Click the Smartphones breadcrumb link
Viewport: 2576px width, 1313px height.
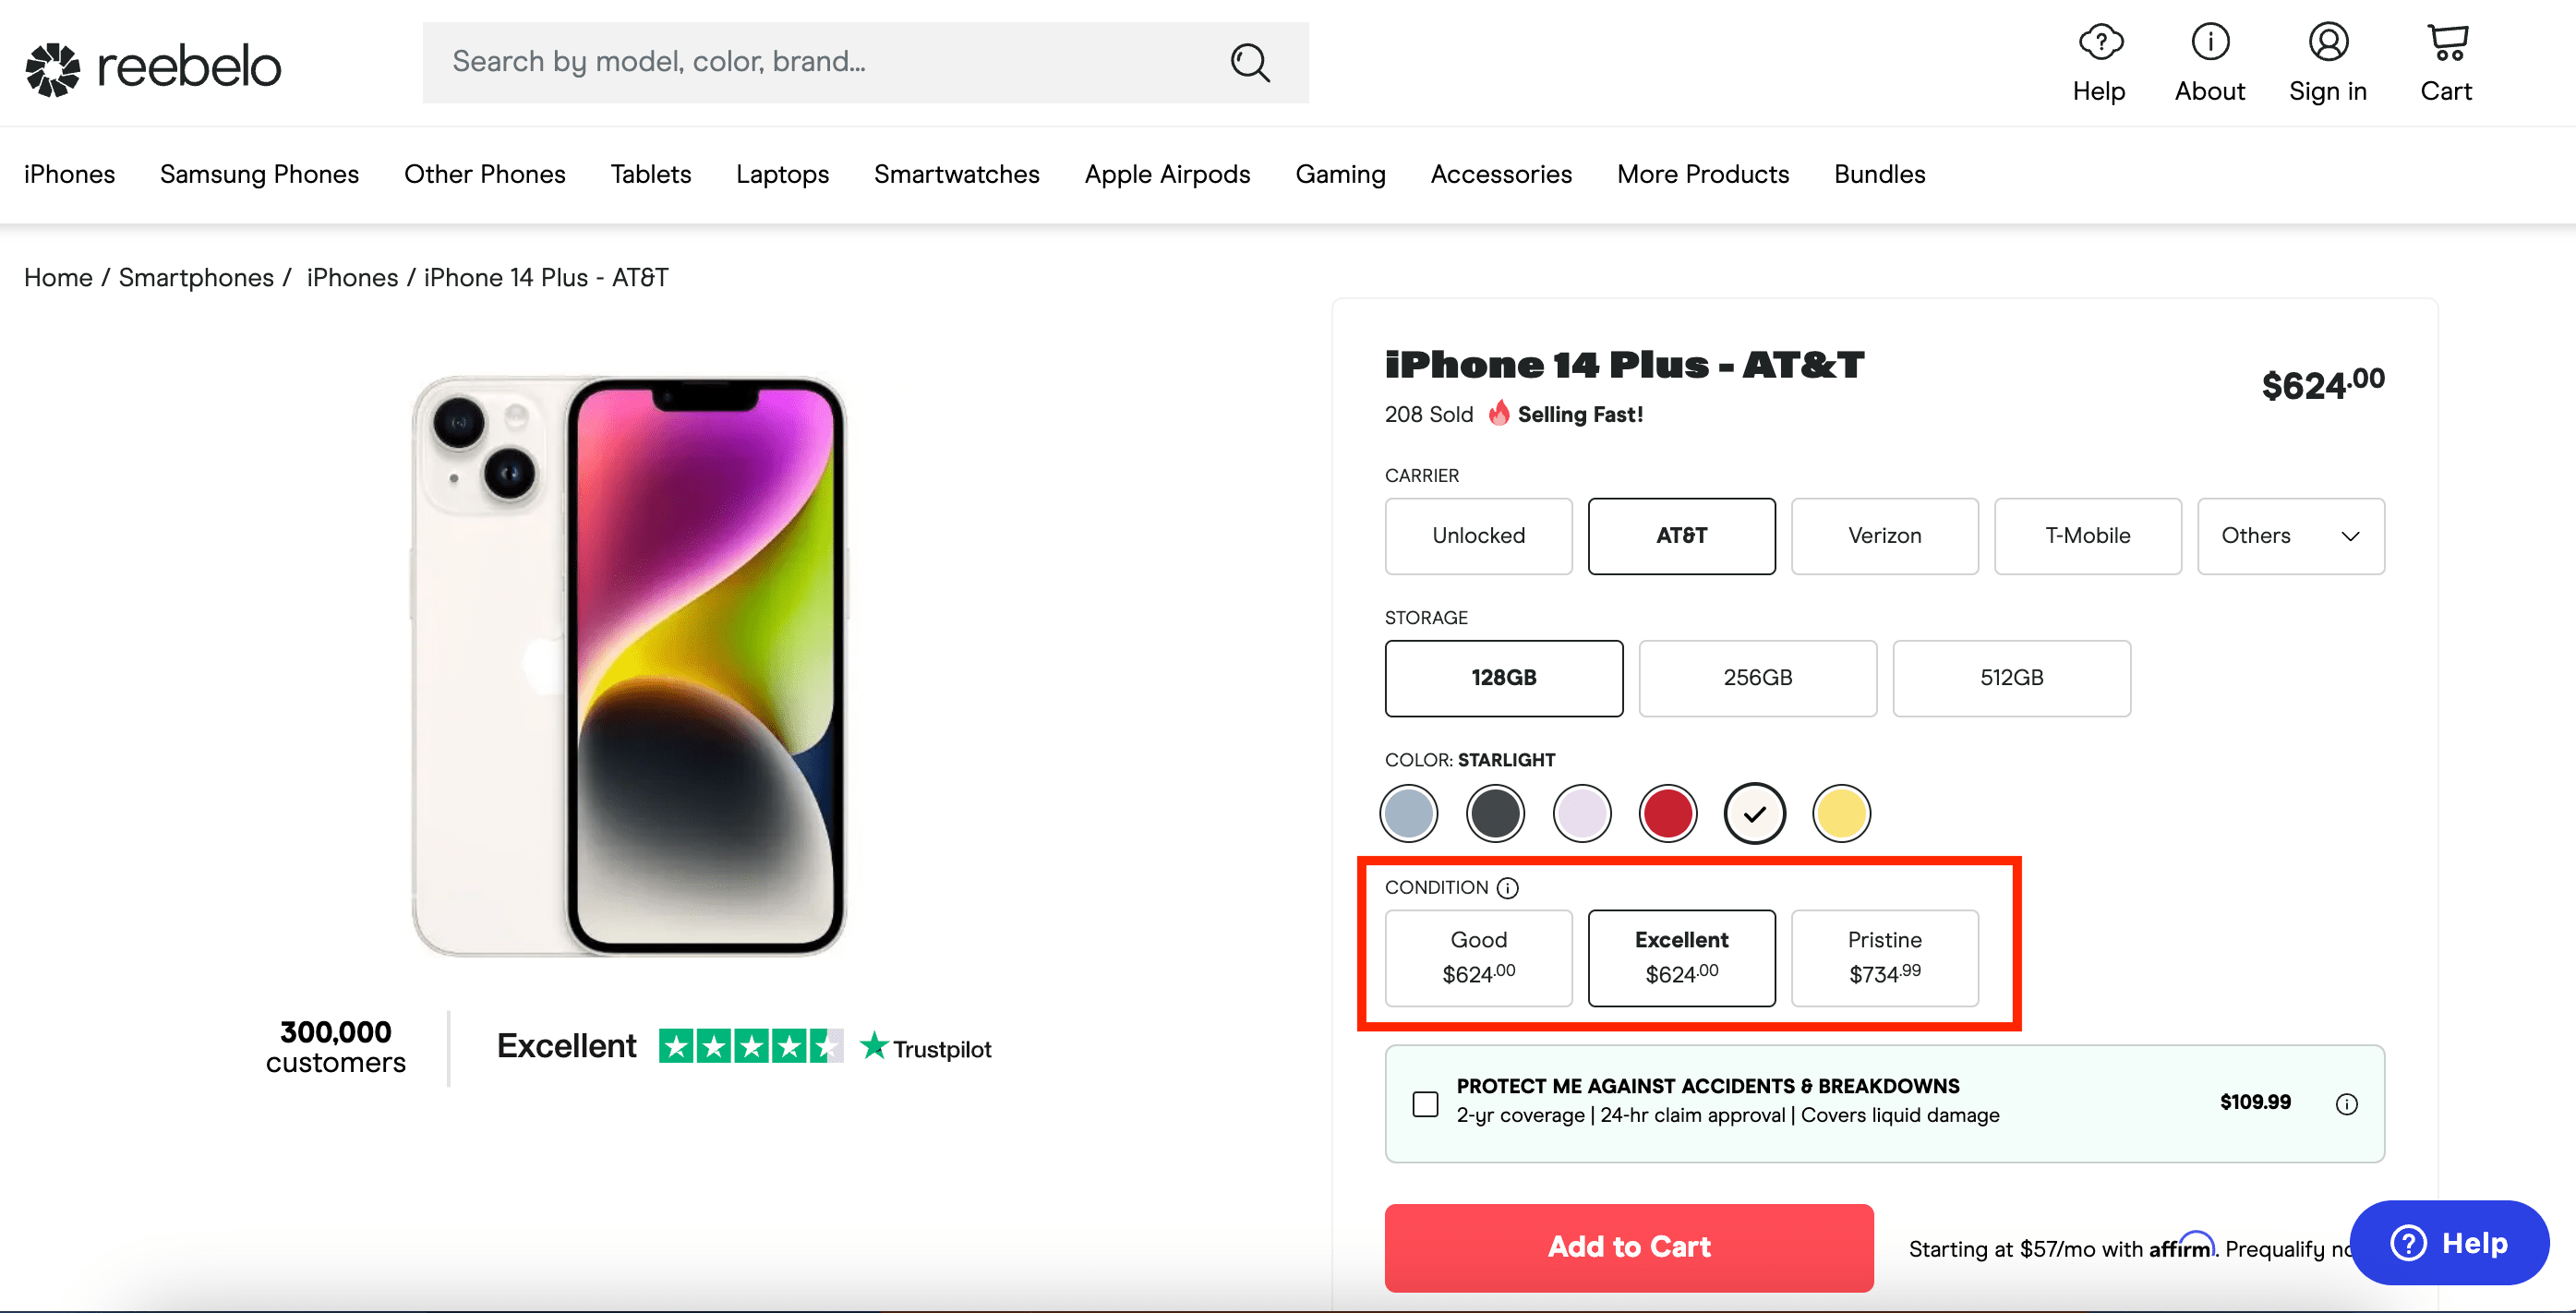pyautogui.click(x=196, y=277)
